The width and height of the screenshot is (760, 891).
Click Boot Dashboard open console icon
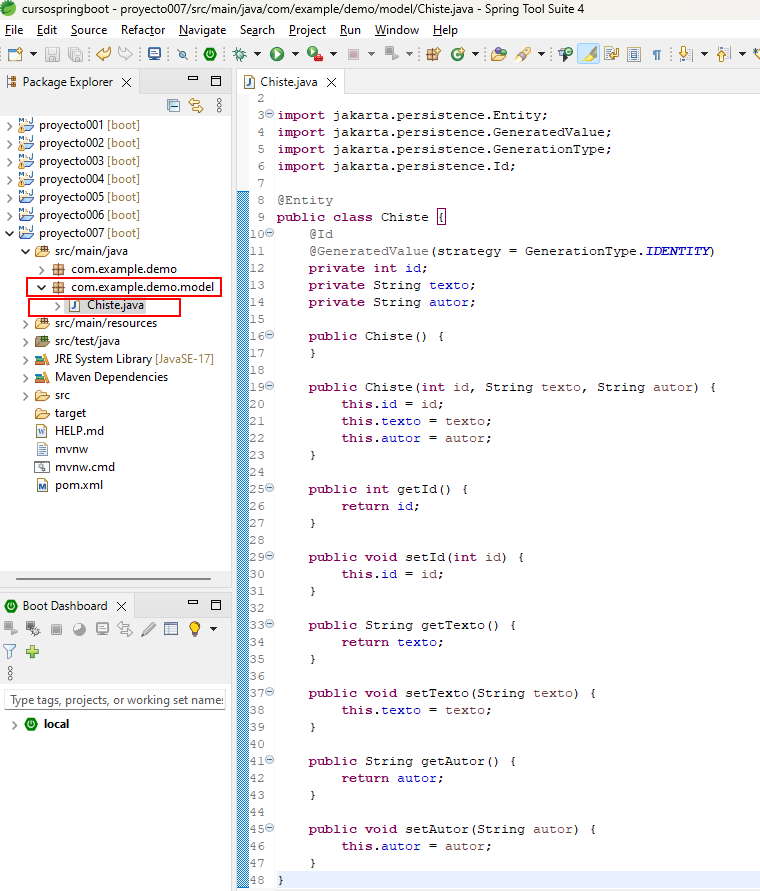point(102,629)
